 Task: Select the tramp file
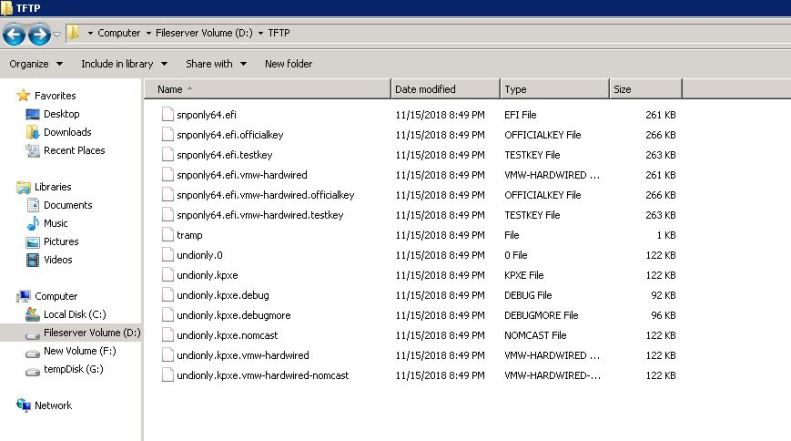pyautogui.click(x=188, y=235)
